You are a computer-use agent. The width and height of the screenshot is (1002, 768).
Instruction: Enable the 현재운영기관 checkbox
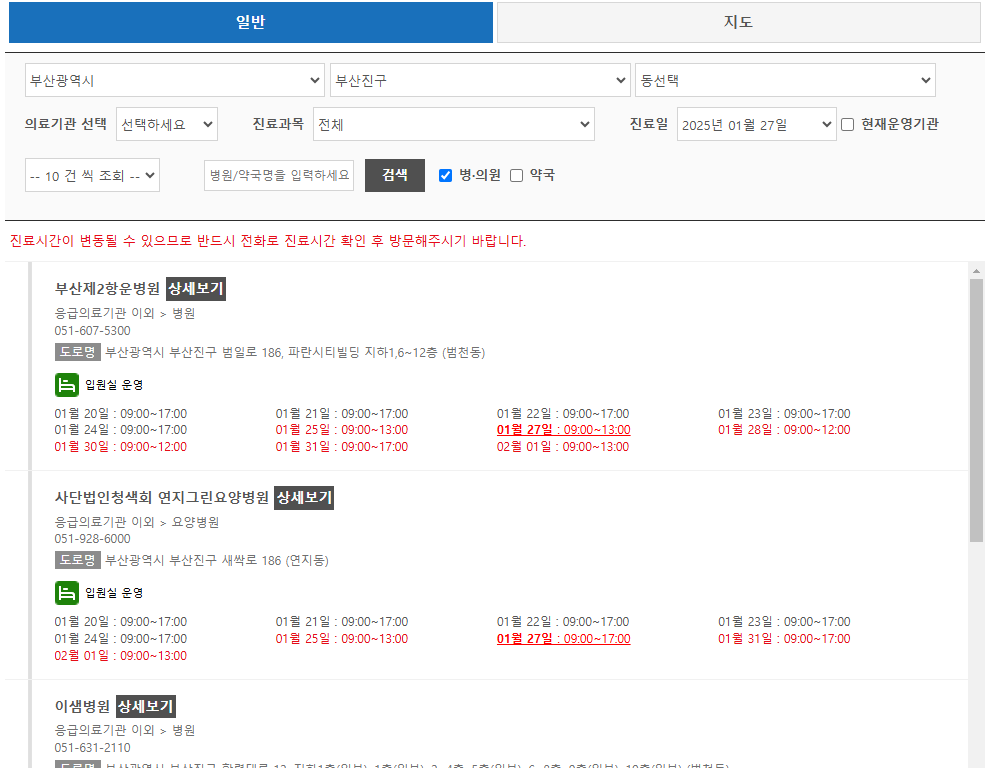click(x=847, y=125)
